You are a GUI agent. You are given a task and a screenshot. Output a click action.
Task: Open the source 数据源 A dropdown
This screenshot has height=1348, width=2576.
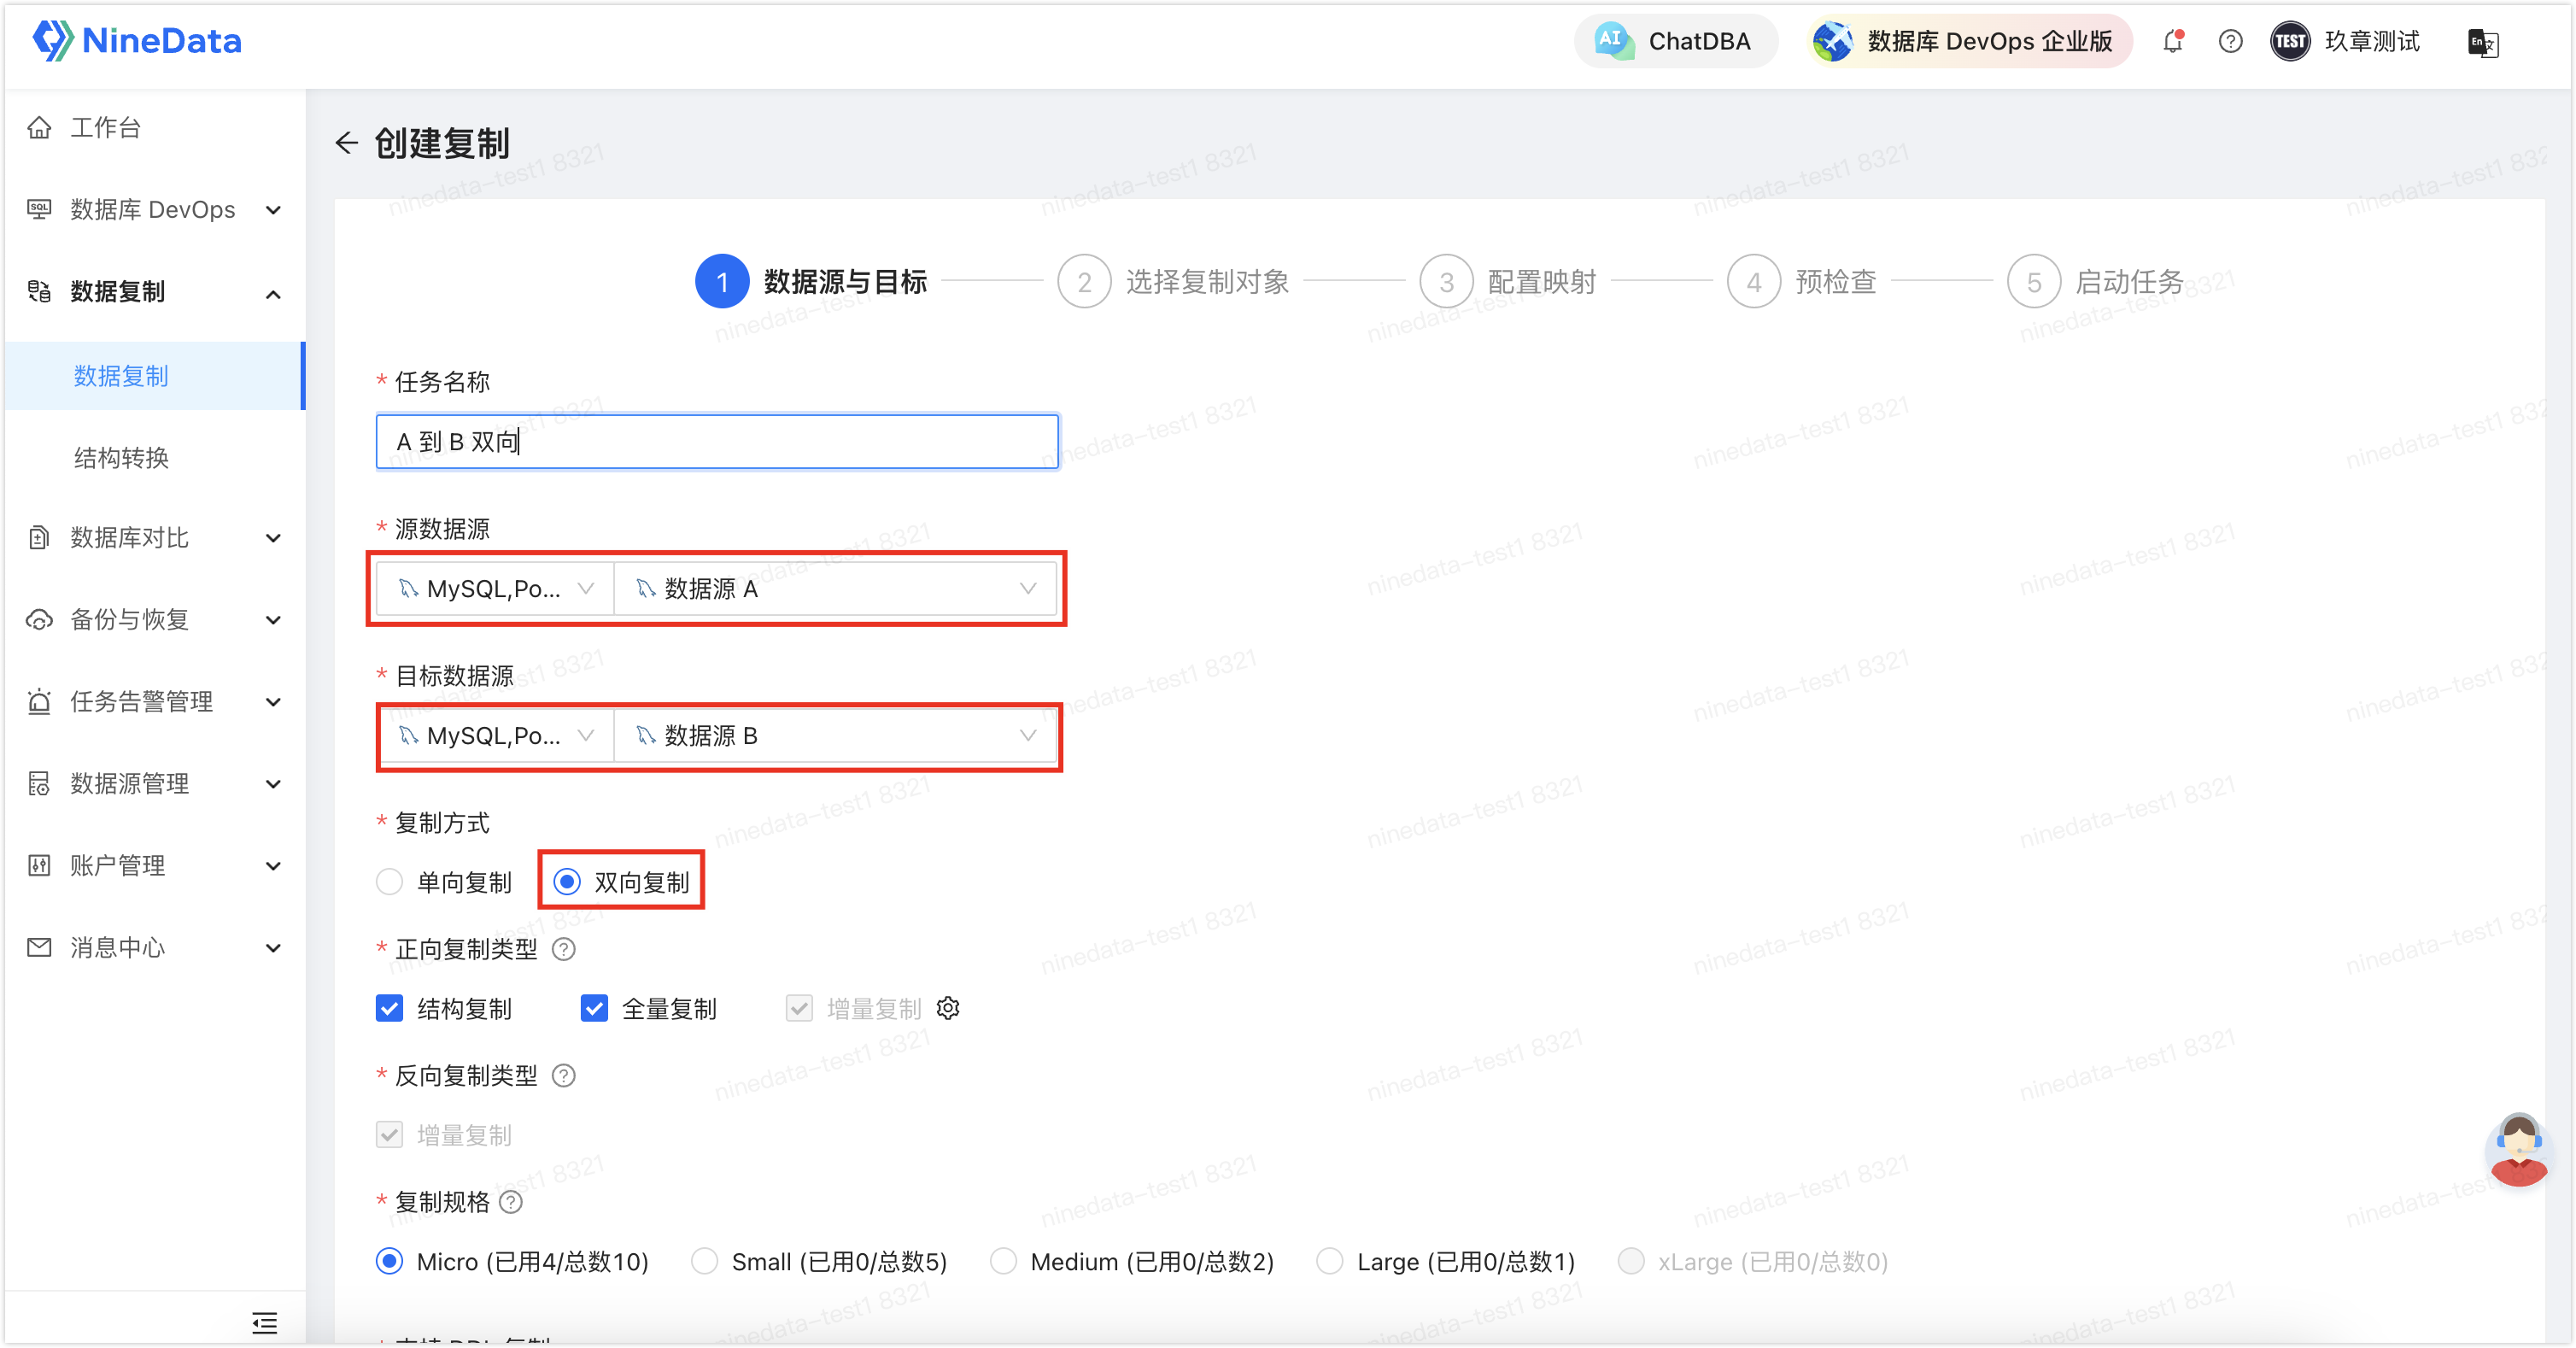coord(834,589)
